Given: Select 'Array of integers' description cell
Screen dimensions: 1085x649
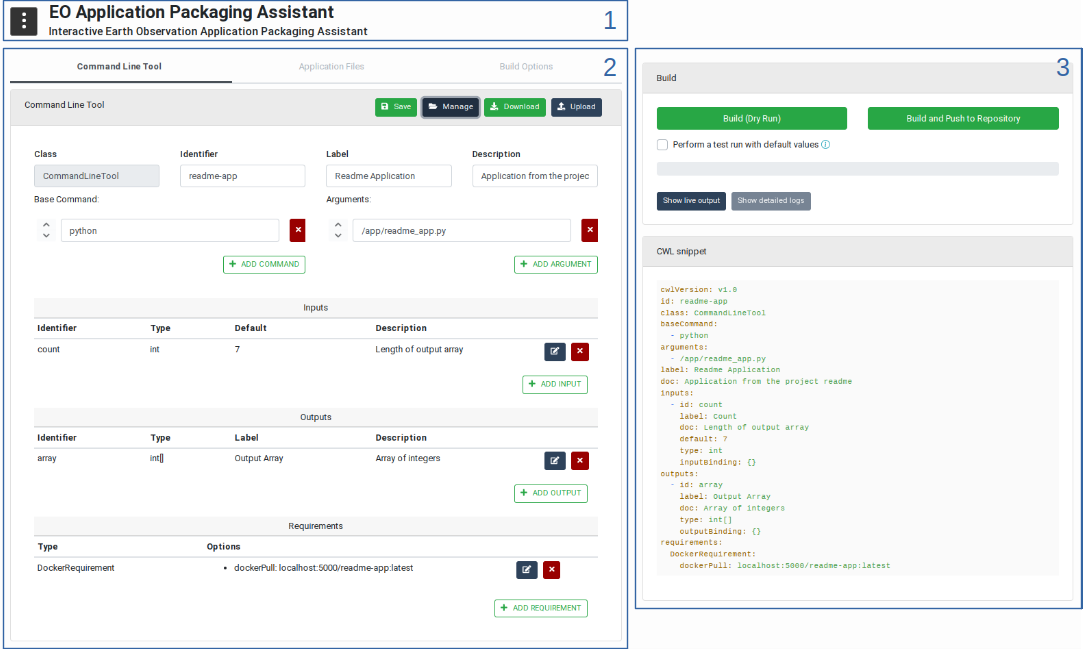Looking at the screenshot, I should (x=408, y=458).
